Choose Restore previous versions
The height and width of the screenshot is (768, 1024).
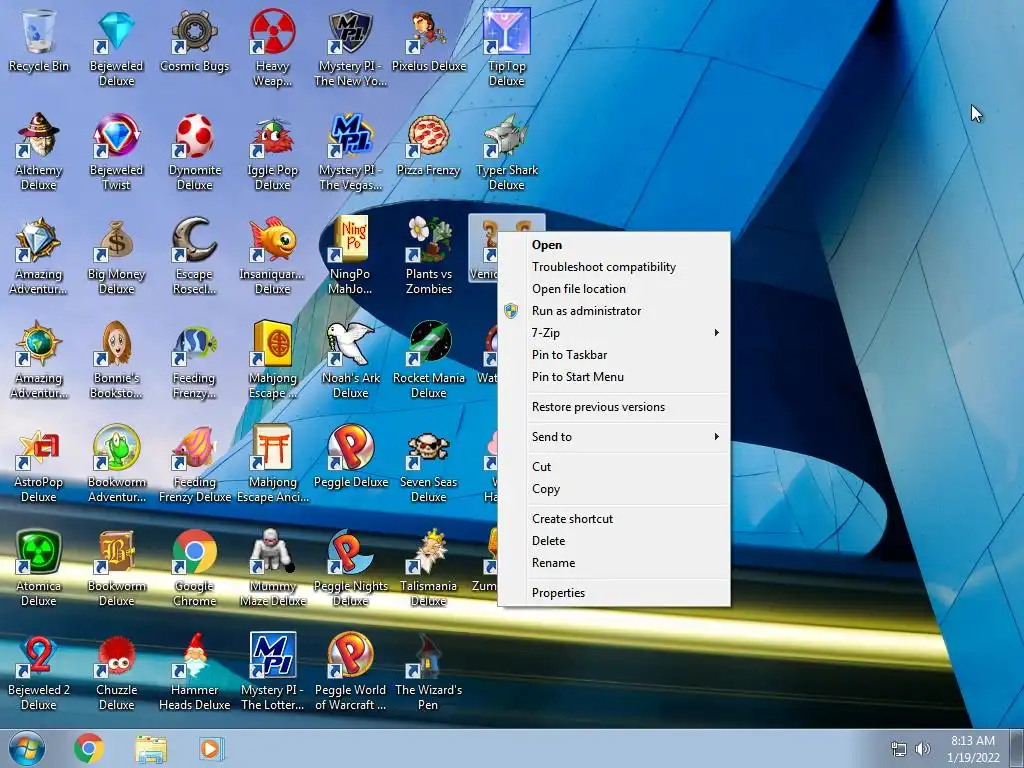(614, 407)
